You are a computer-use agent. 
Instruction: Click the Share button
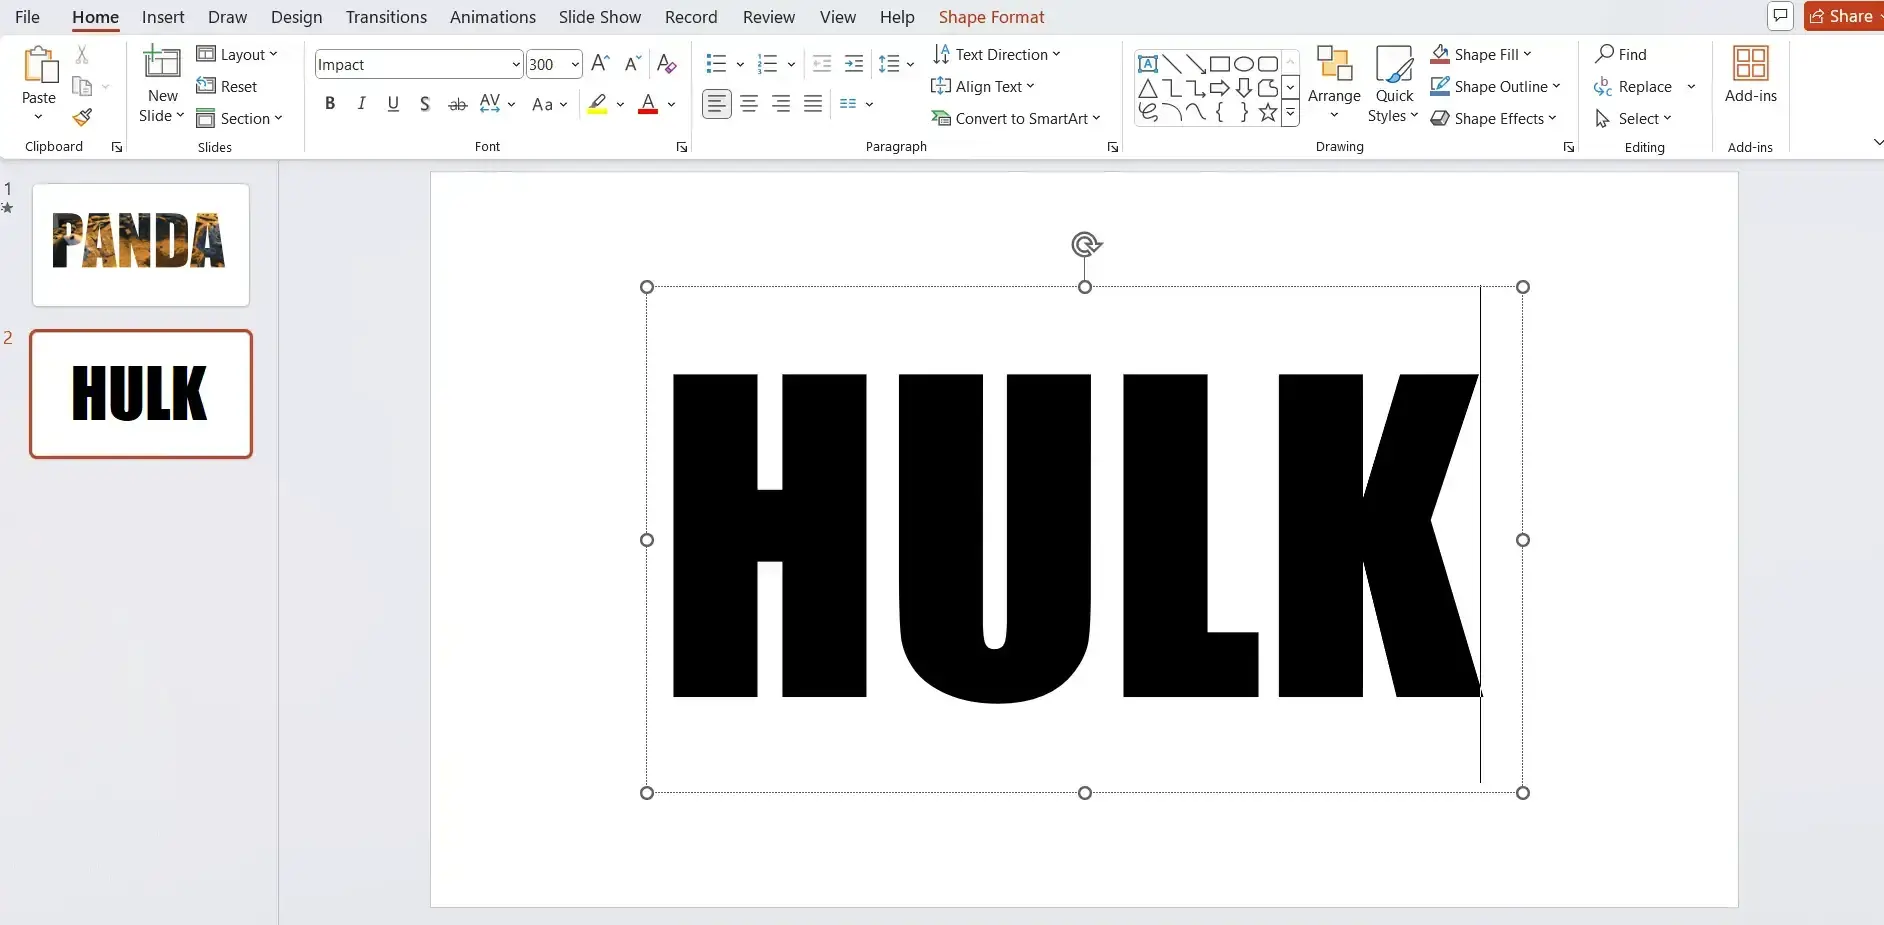tap(1843, 16)
